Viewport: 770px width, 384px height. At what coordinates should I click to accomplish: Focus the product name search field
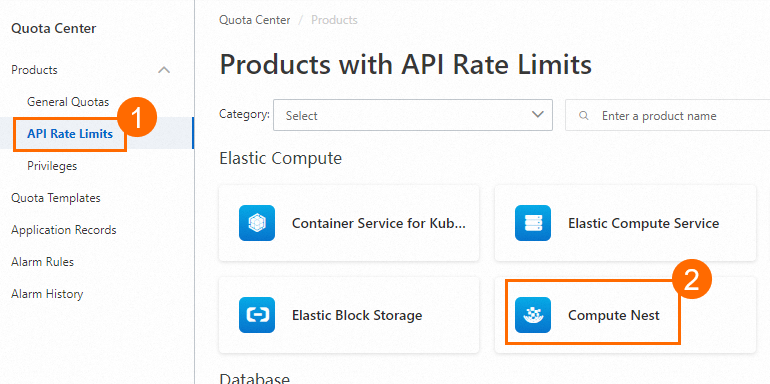tap(668, 115)
